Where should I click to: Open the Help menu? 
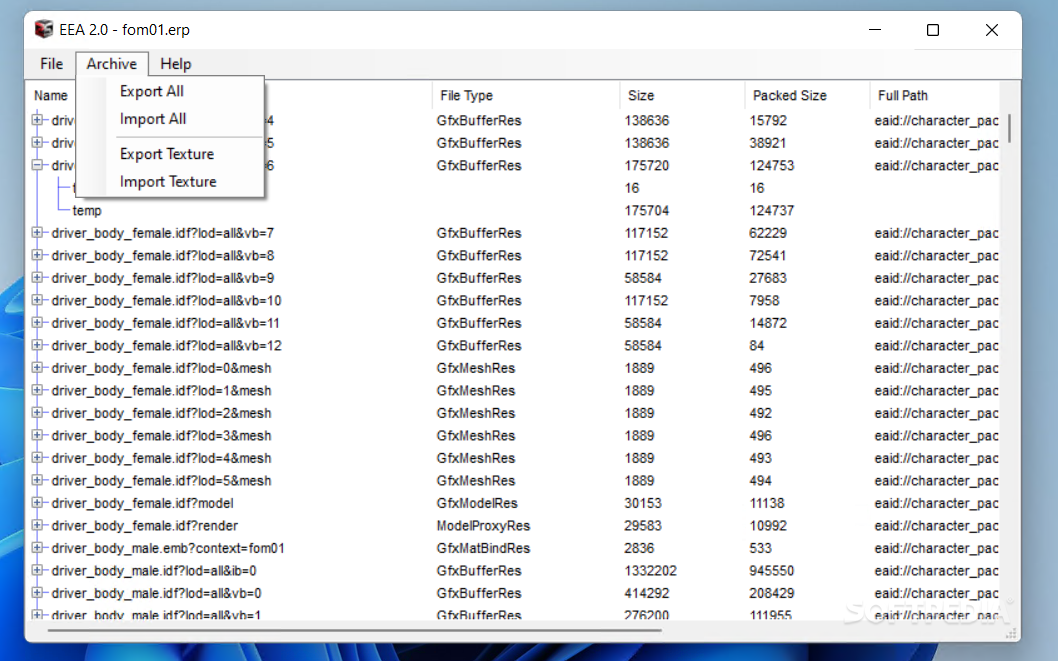[175, 64]
